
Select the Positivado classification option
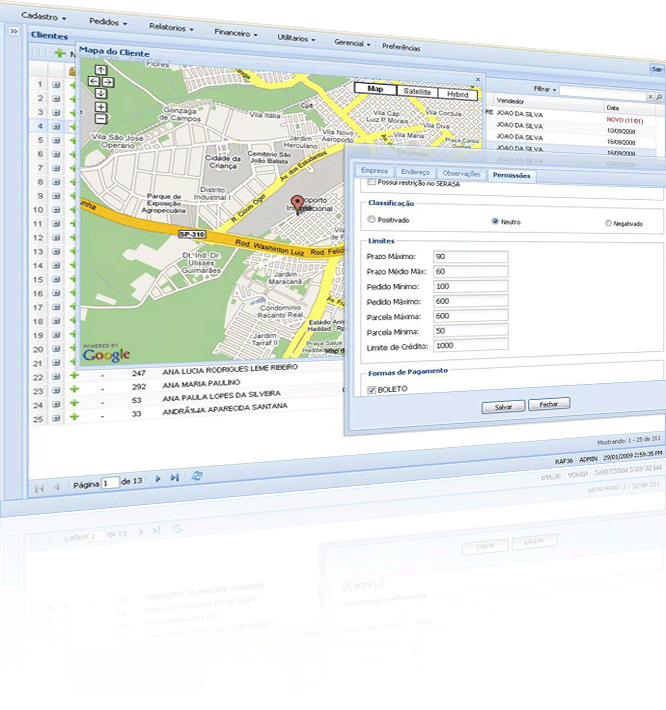(372, 219)
